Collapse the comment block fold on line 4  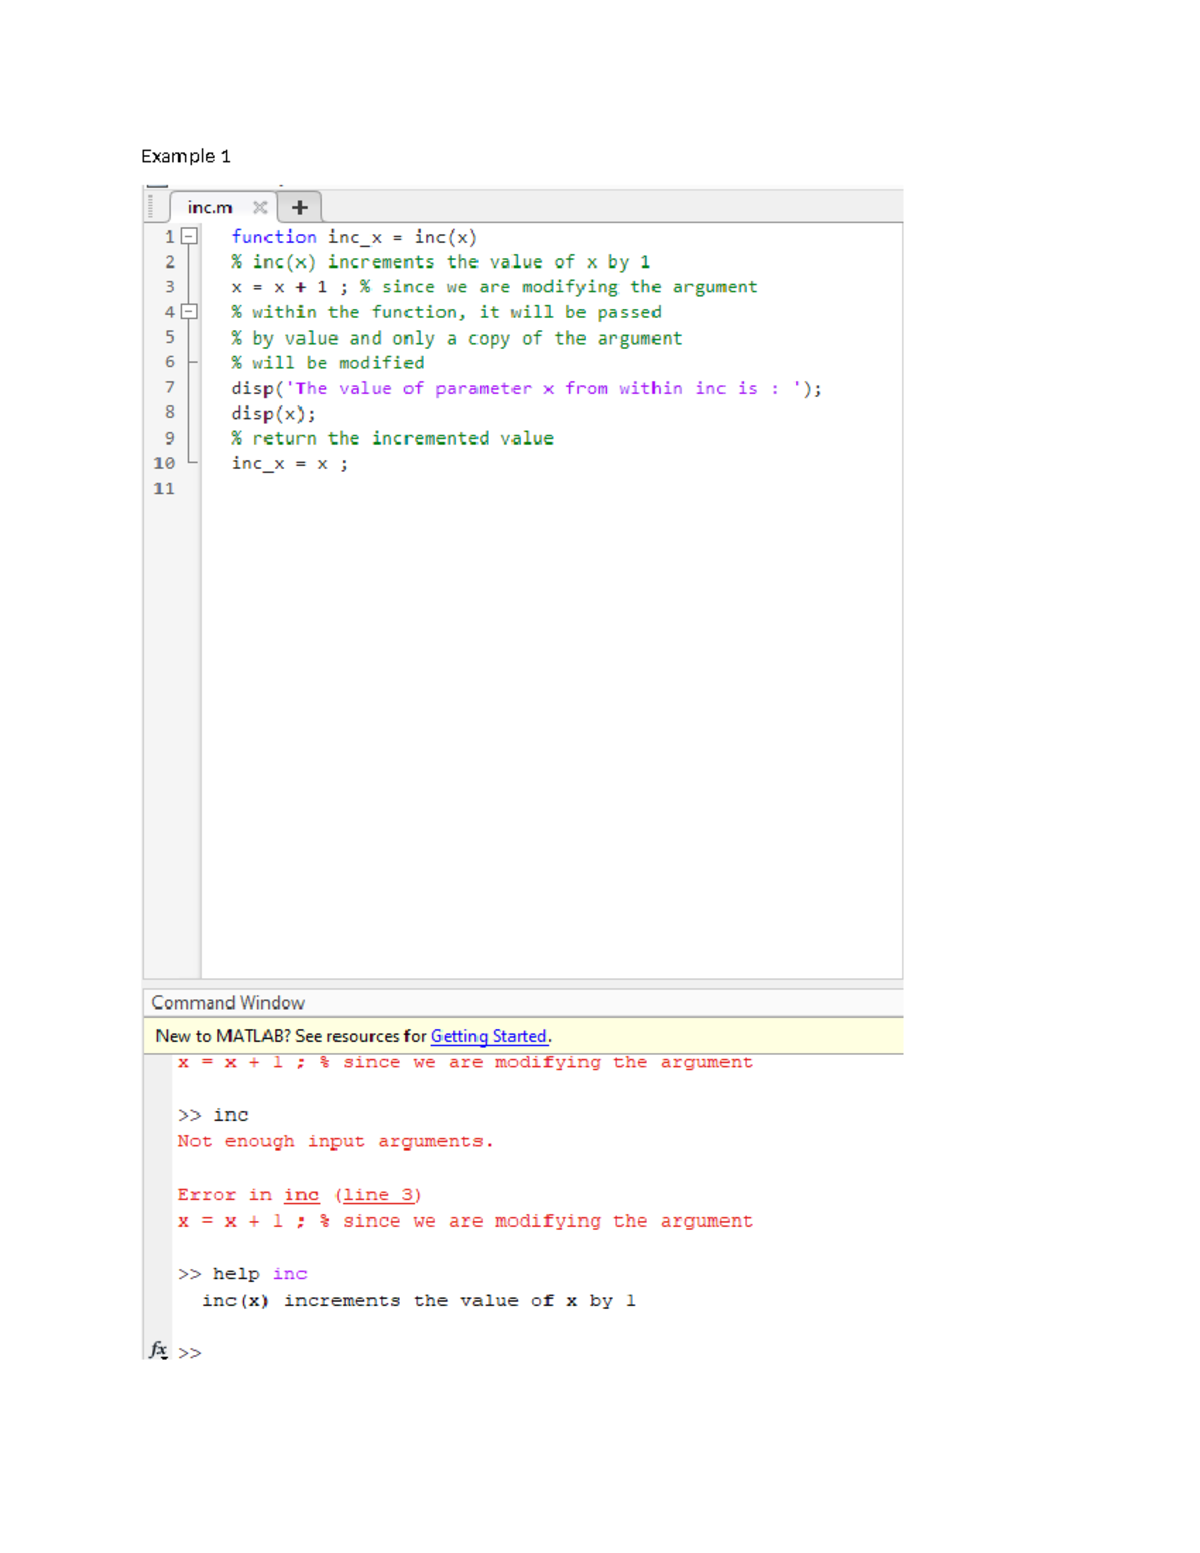[x=189, y=312]
